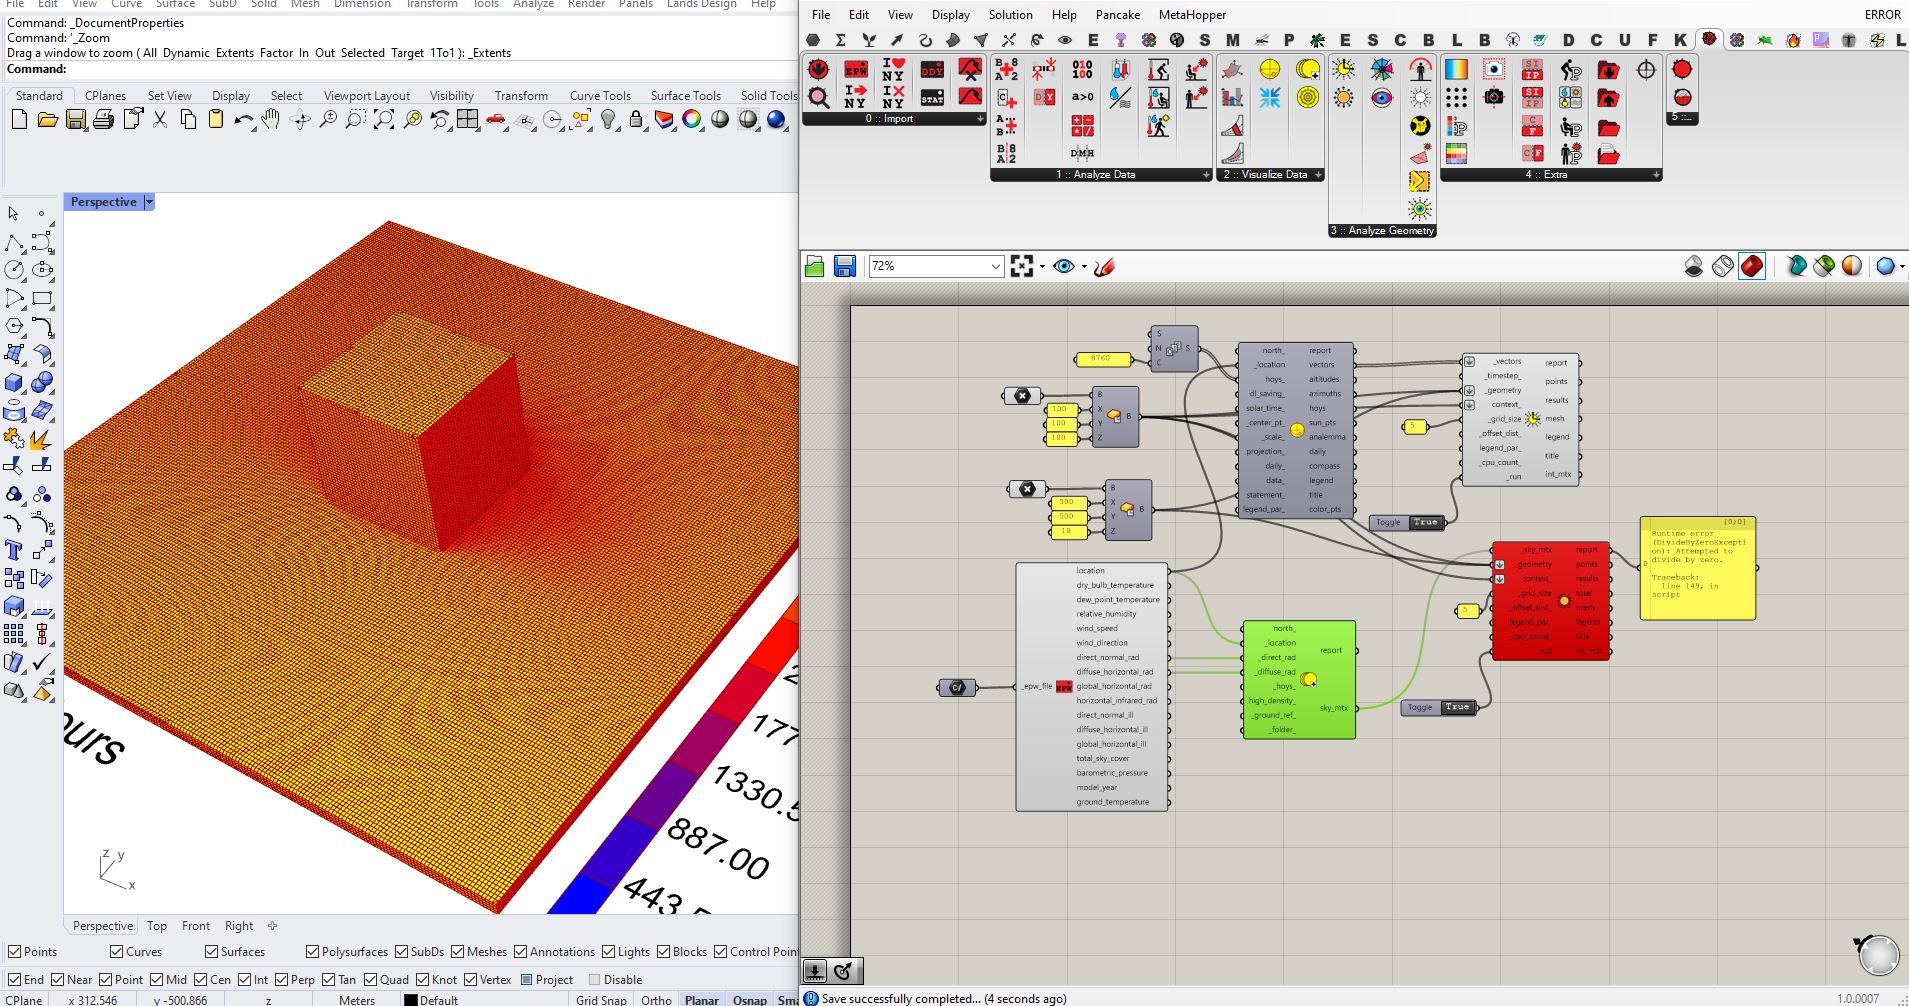Expand the Analyze Data panel
1909x1006 pixels.
pos(1206,175)
